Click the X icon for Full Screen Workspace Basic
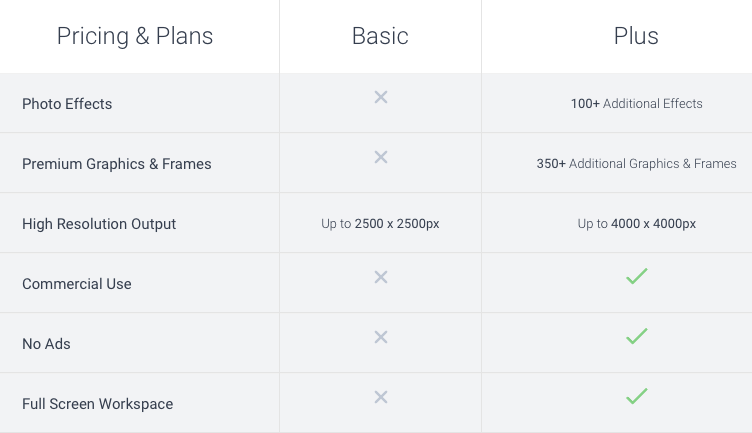The height and width of the screenshot is (433, 752). click(381, 397)
